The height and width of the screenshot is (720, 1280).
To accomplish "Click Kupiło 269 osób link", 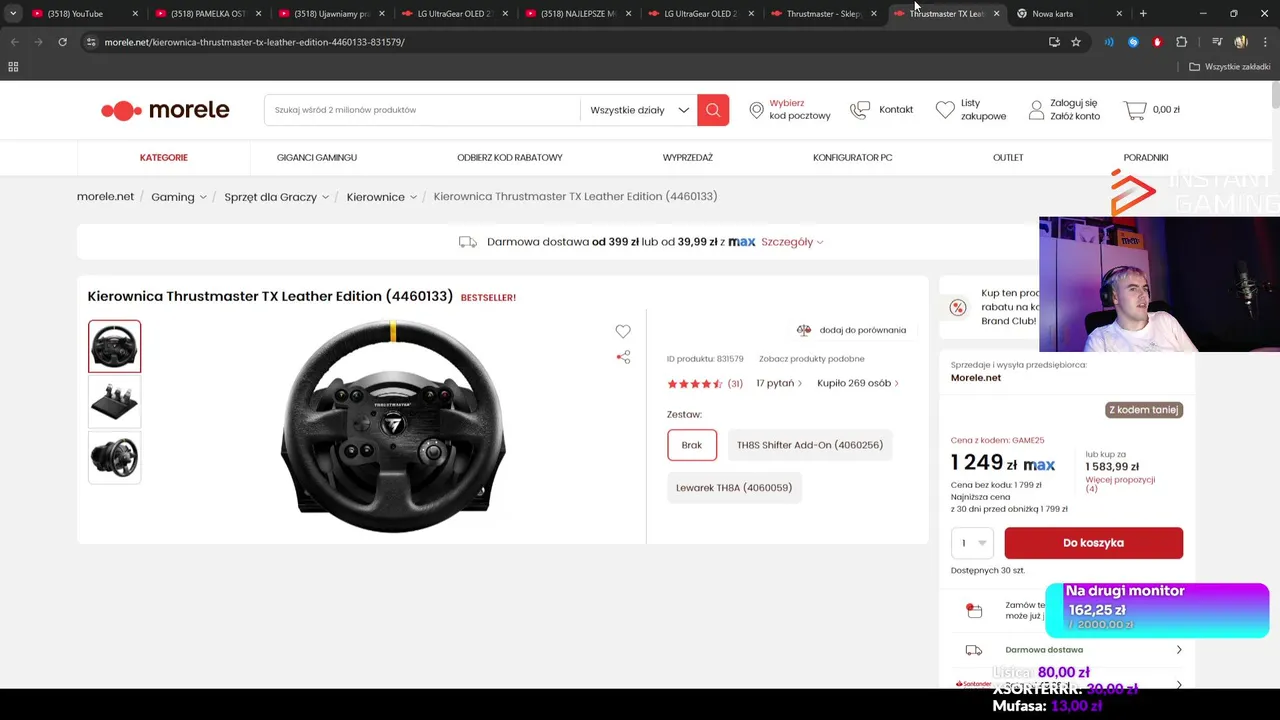I will pyautogui.click(x=858, y=383).
